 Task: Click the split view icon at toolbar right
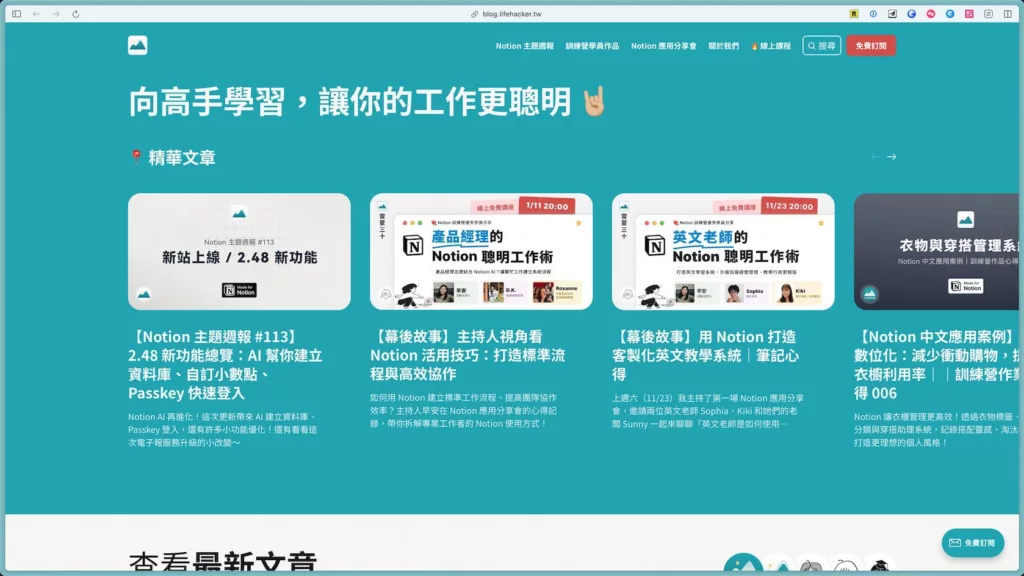point(1008,14)
